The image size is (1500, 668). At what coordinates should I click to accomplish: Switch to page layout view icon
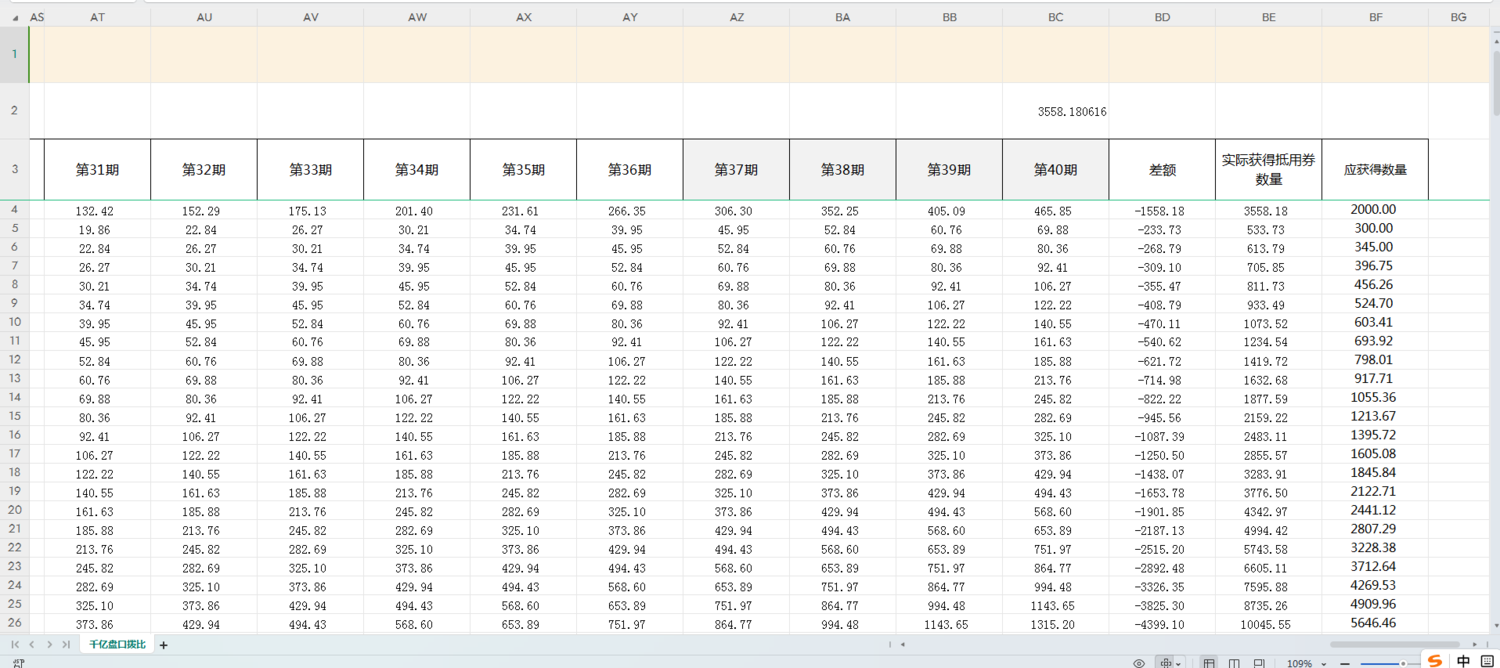point(1234,663)
